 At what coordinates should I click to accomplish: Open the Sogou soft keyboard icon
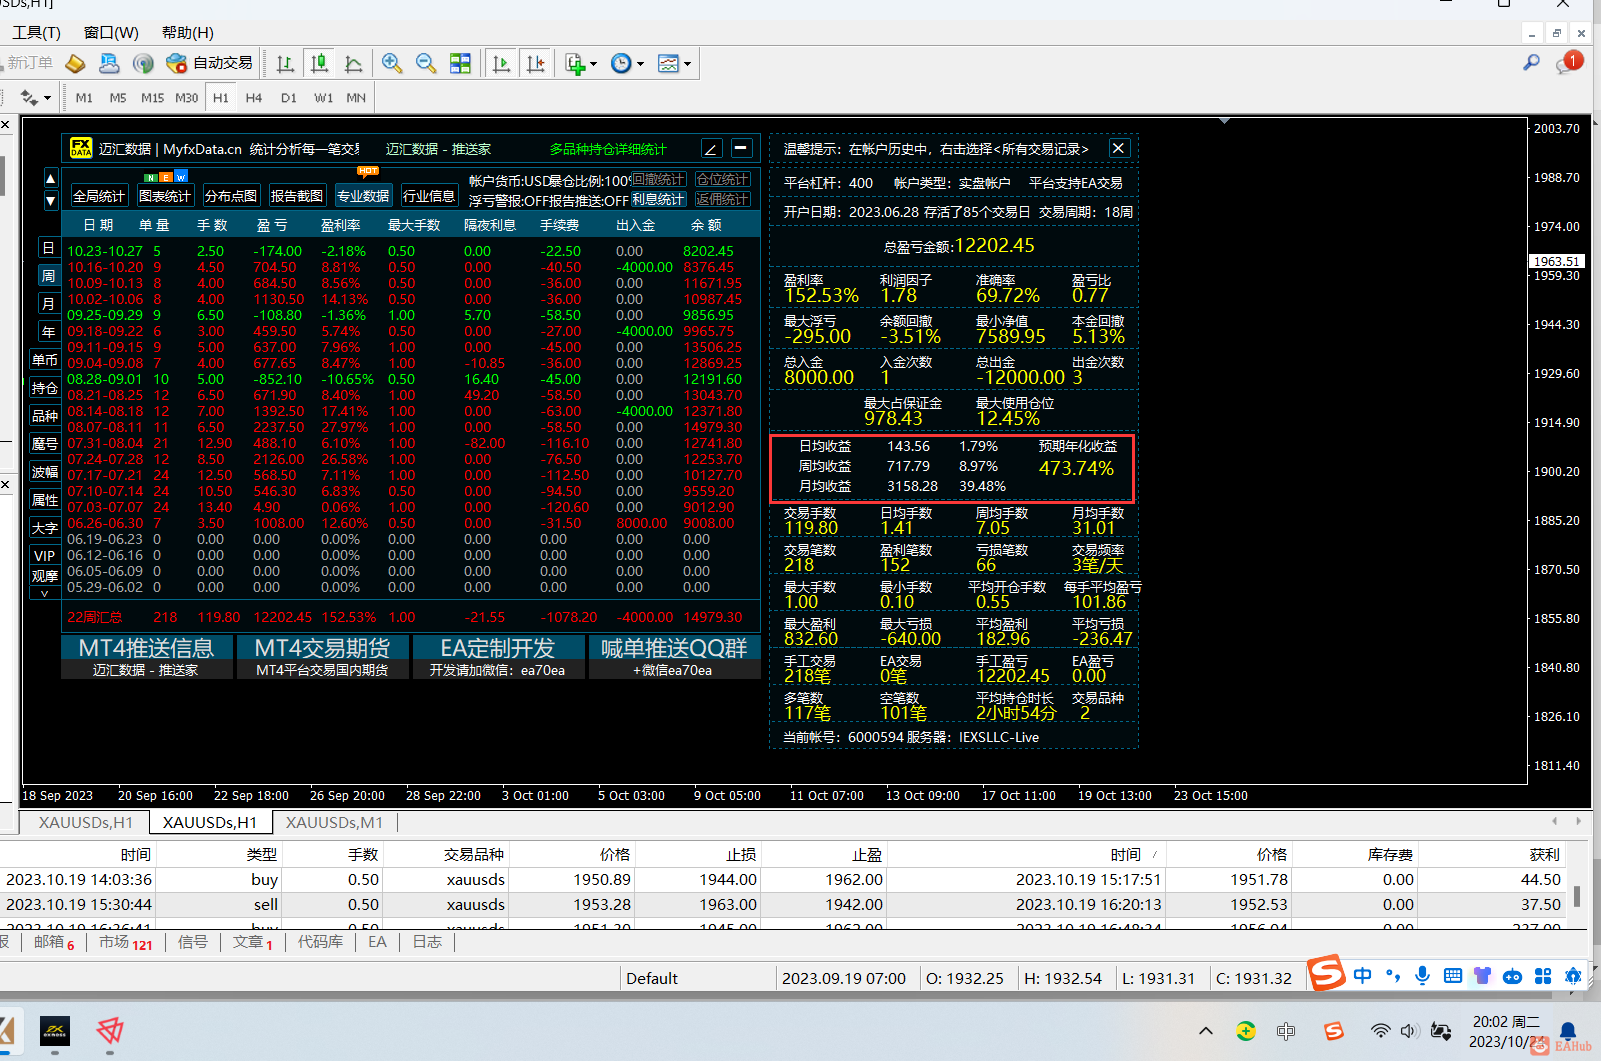tap(1453, 976)
